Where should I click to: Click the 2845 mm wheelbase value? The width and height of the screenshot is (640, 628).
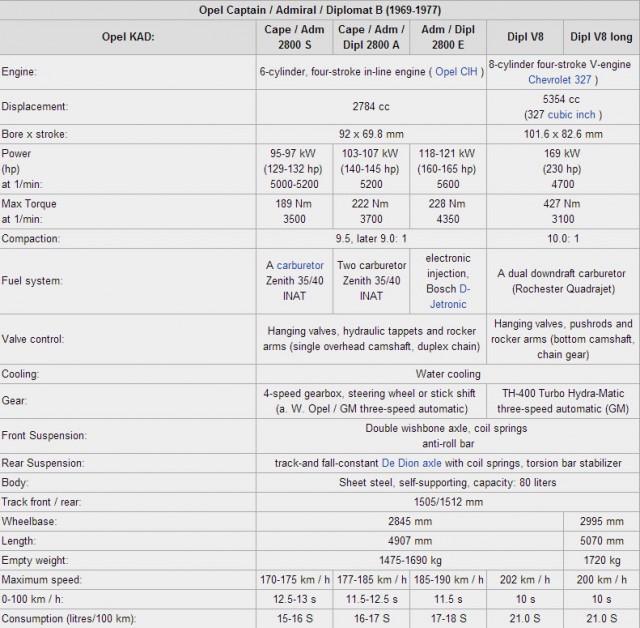tap(410, 521)
